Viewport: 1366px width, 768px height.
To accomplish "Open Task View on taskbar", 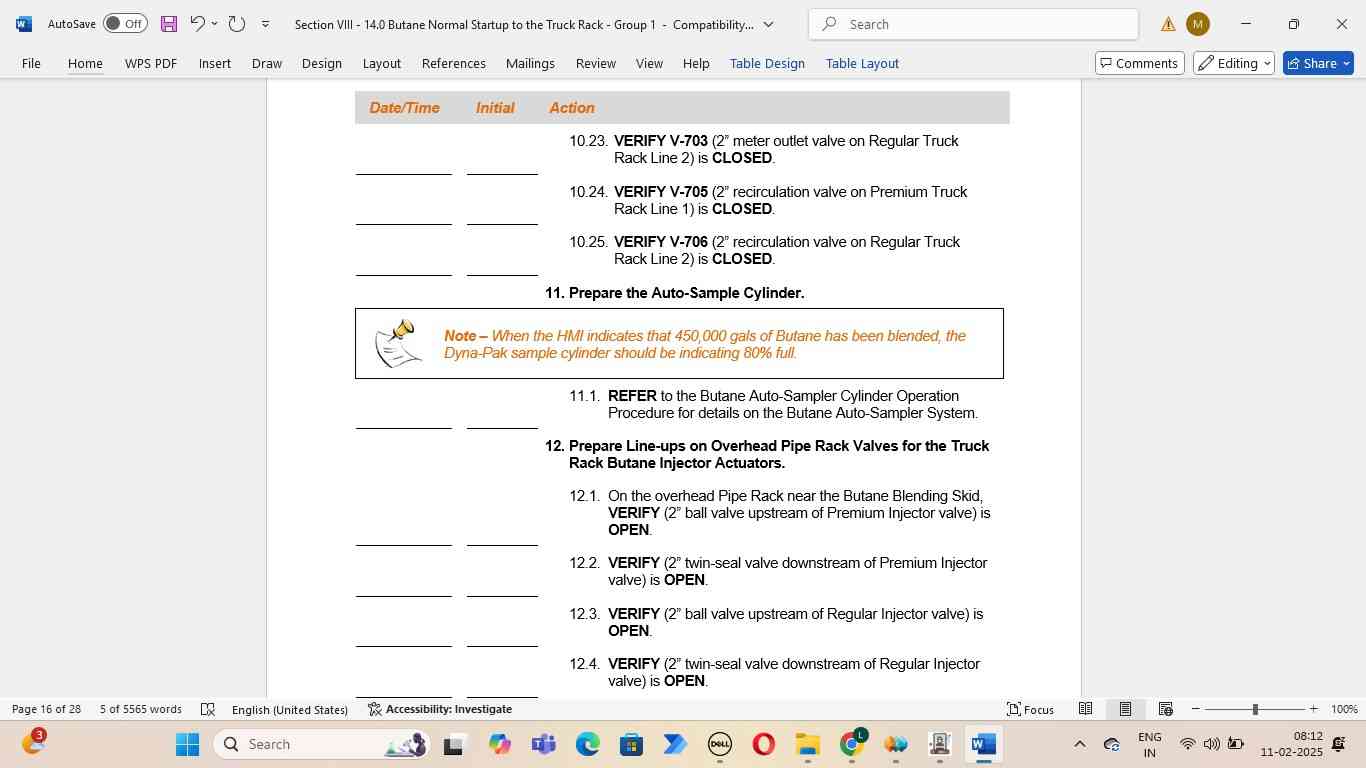I will click(454, 744).
